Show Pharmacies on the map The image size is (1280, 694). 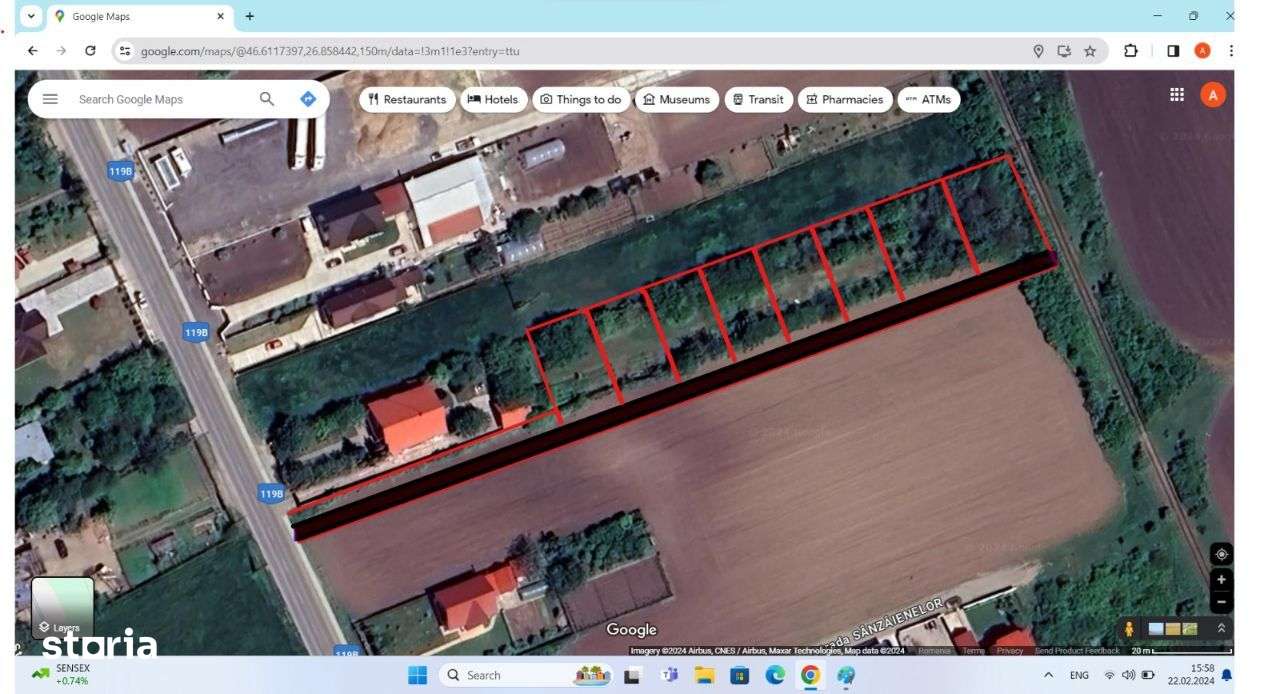[x=845, y=99]
